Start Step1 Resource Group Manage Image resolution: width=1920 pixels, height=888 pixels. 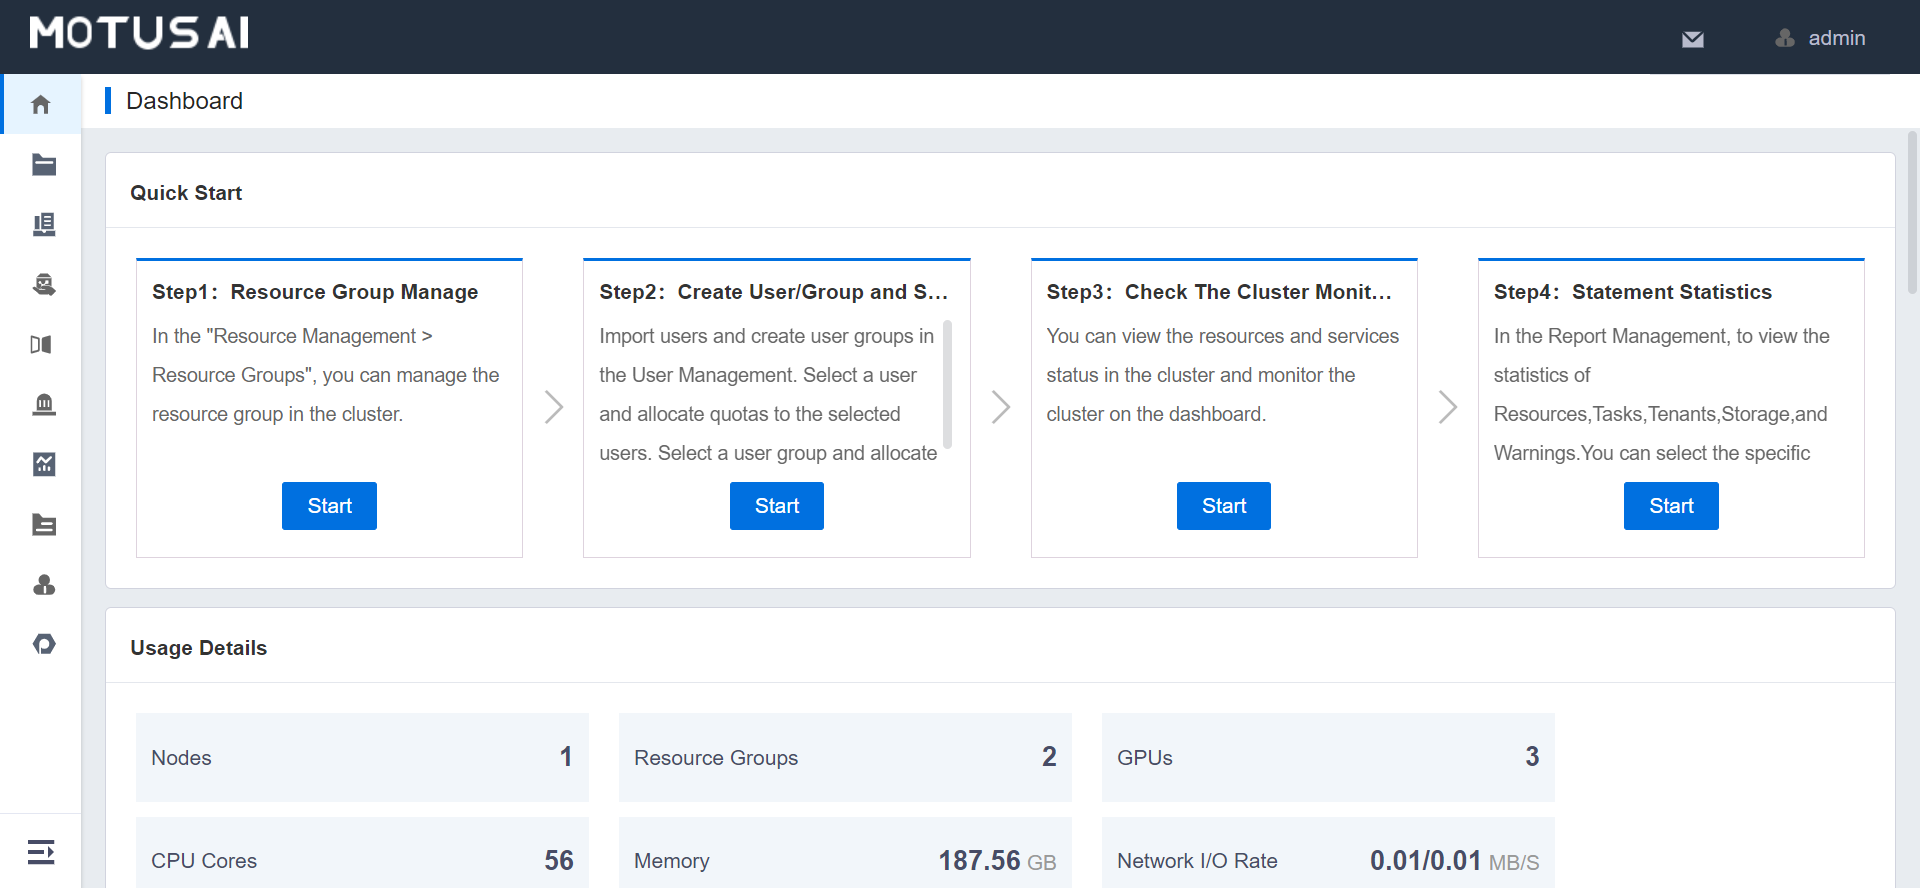coord(329,506)
